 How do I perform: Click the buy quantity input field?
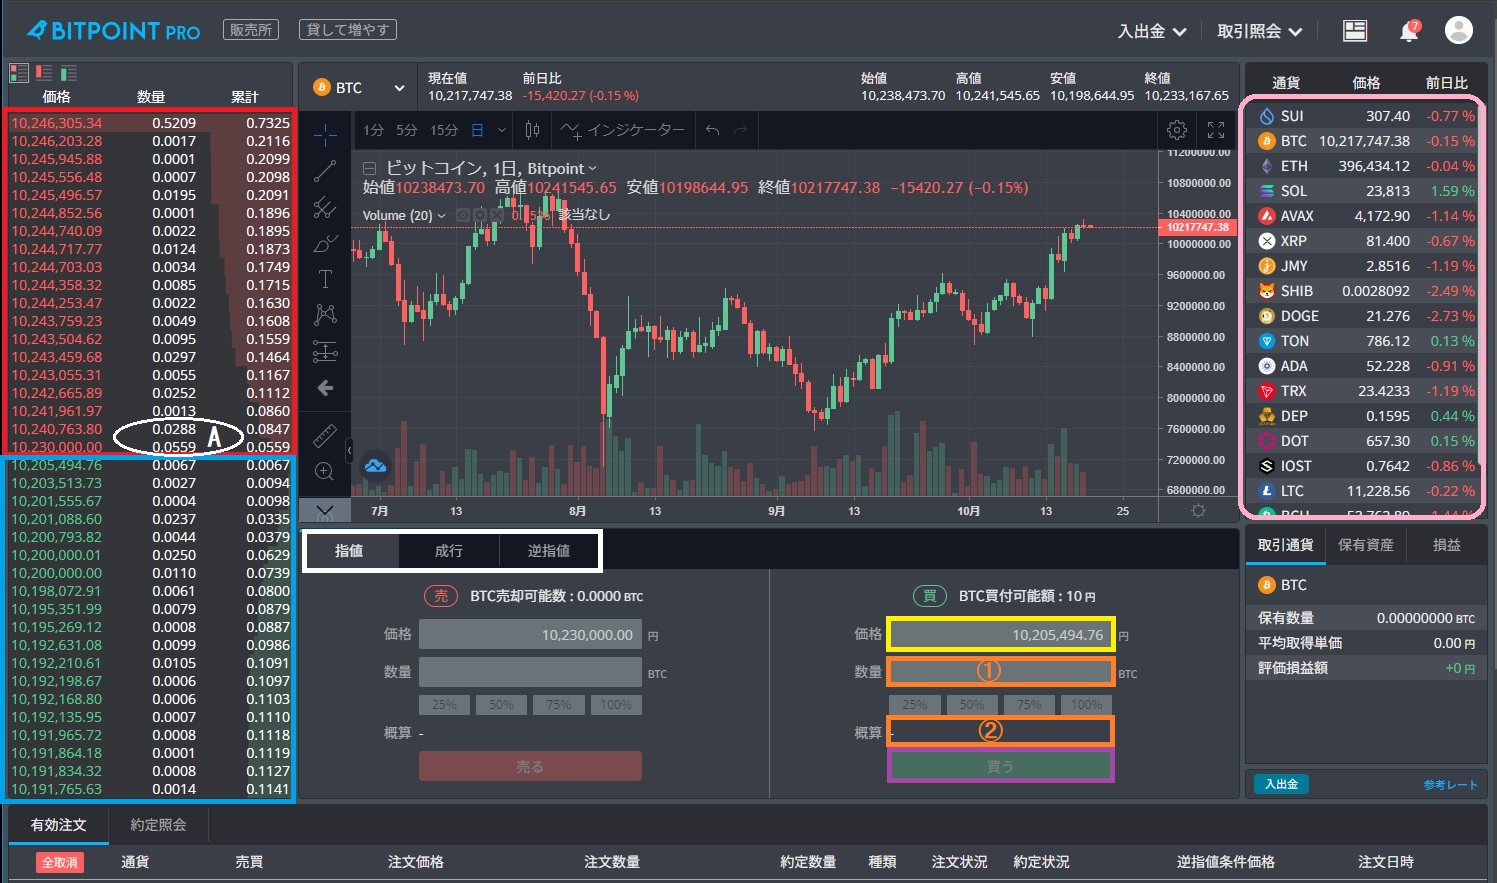[1001, 671]
